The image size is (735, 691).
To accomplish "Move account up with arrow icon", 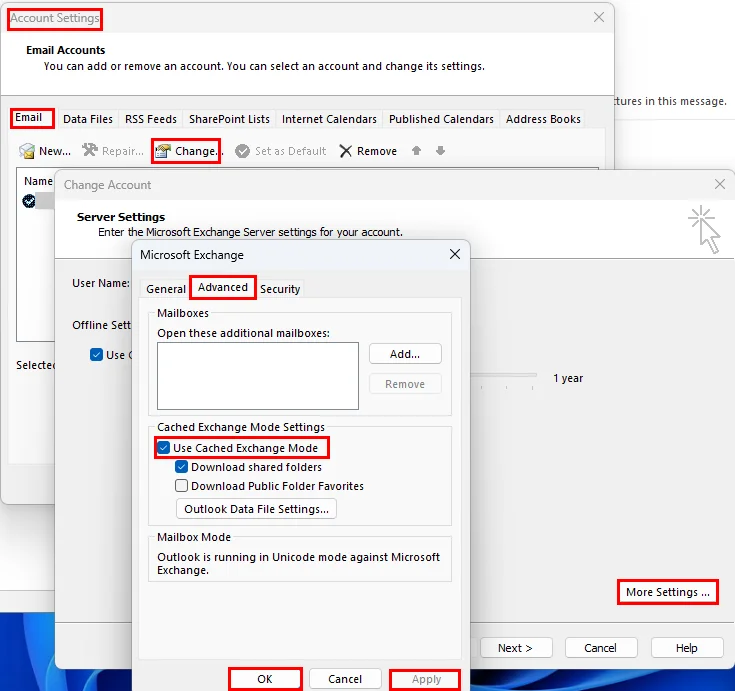I will 416,150.
